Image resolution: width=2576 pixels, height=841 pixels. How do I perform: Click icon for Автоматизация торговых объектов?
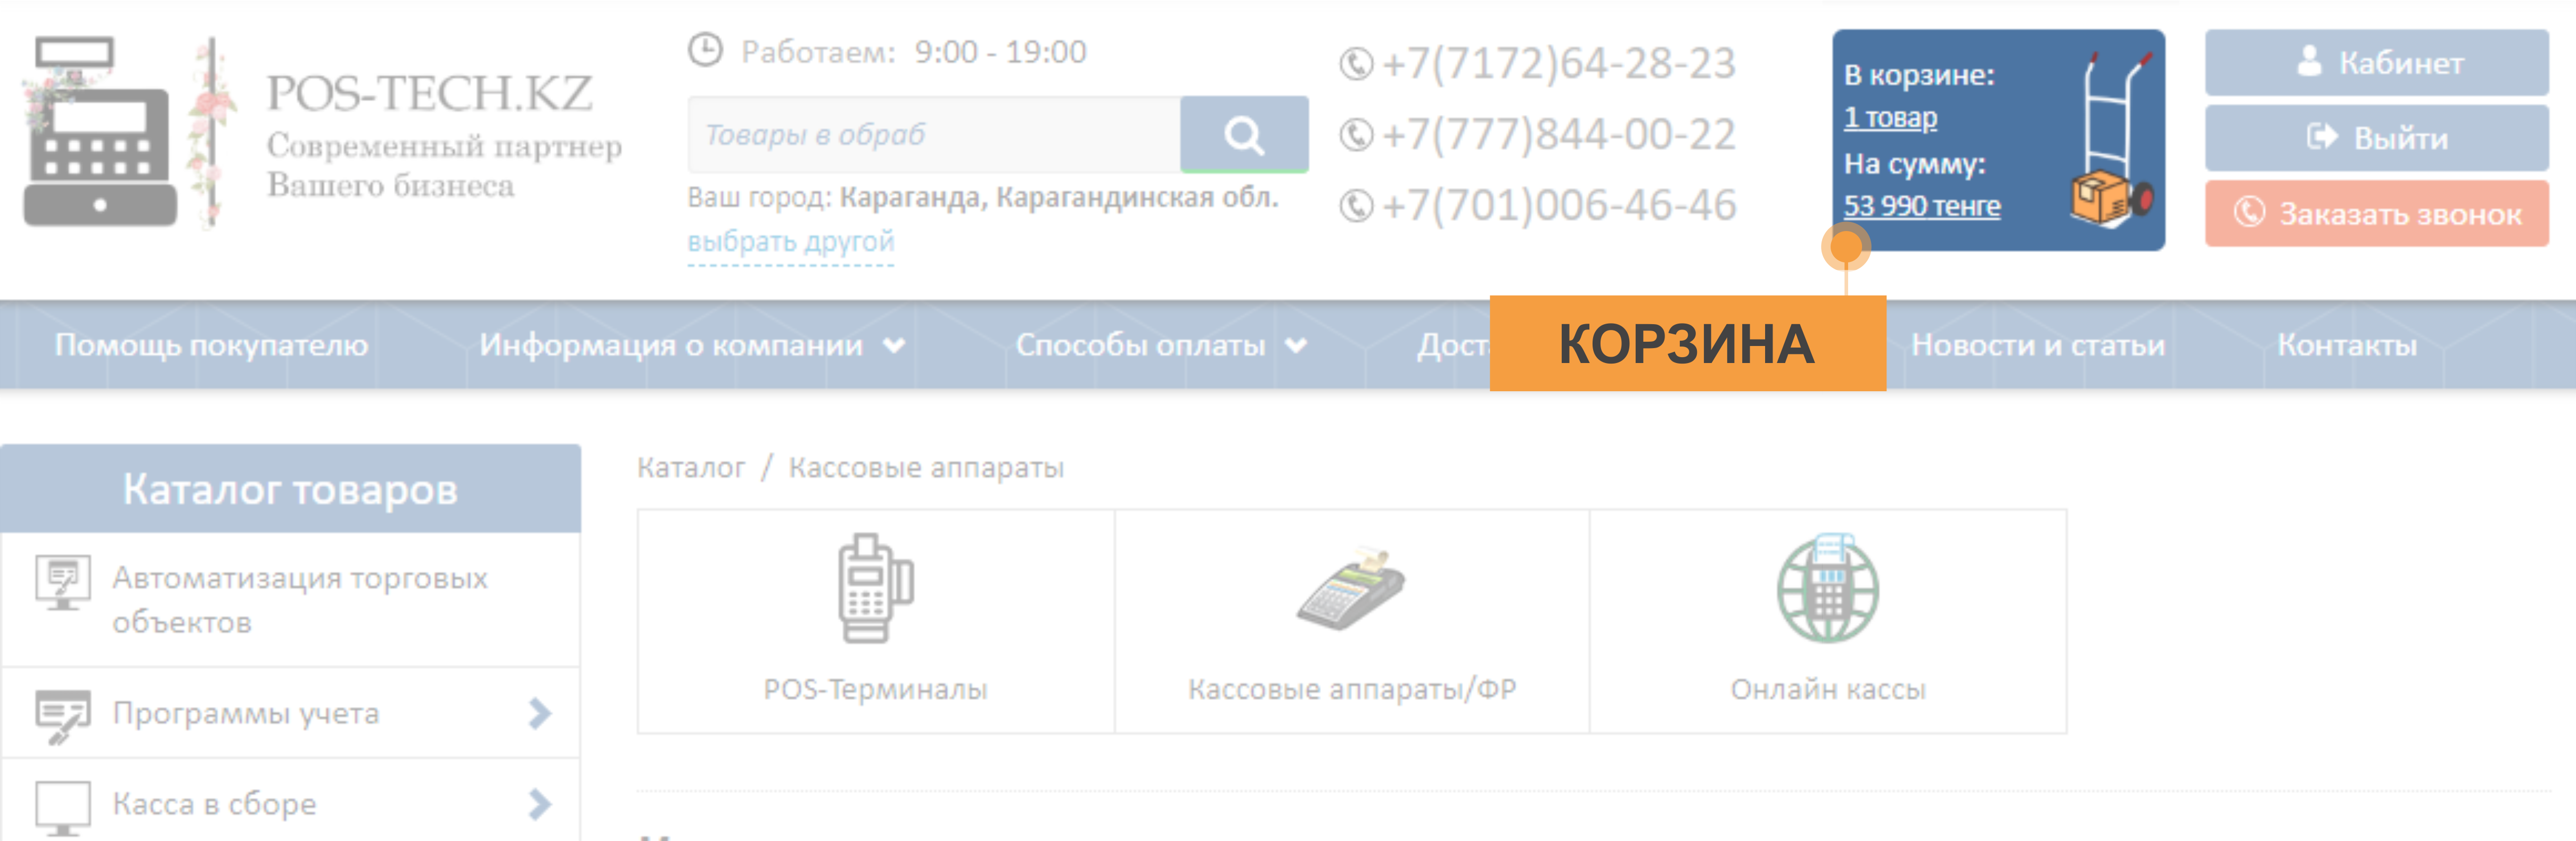tap(62, 583)
